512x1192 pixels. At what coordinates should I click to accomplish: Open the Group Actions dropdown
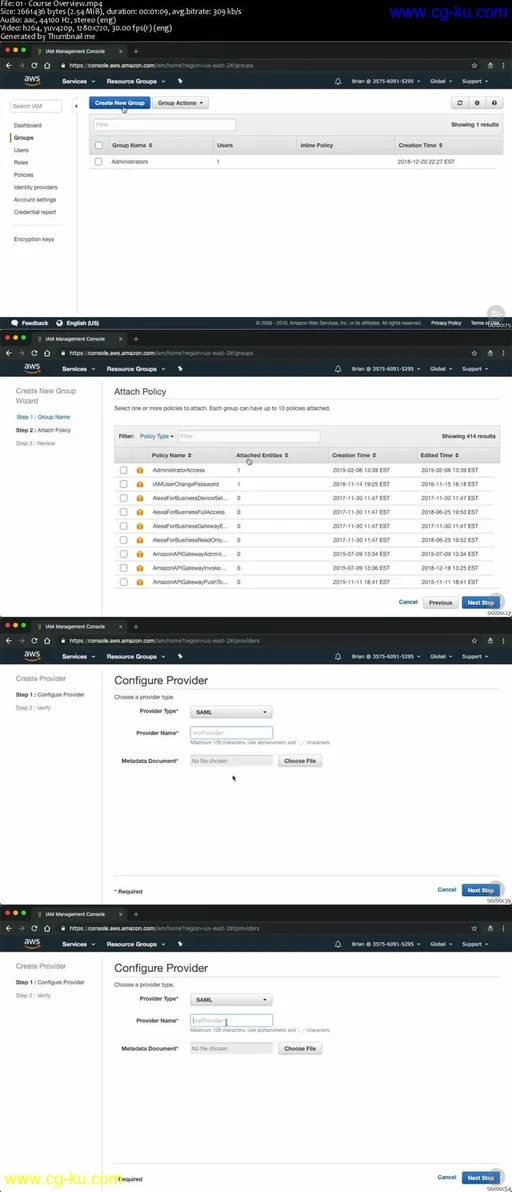(181, 103)
